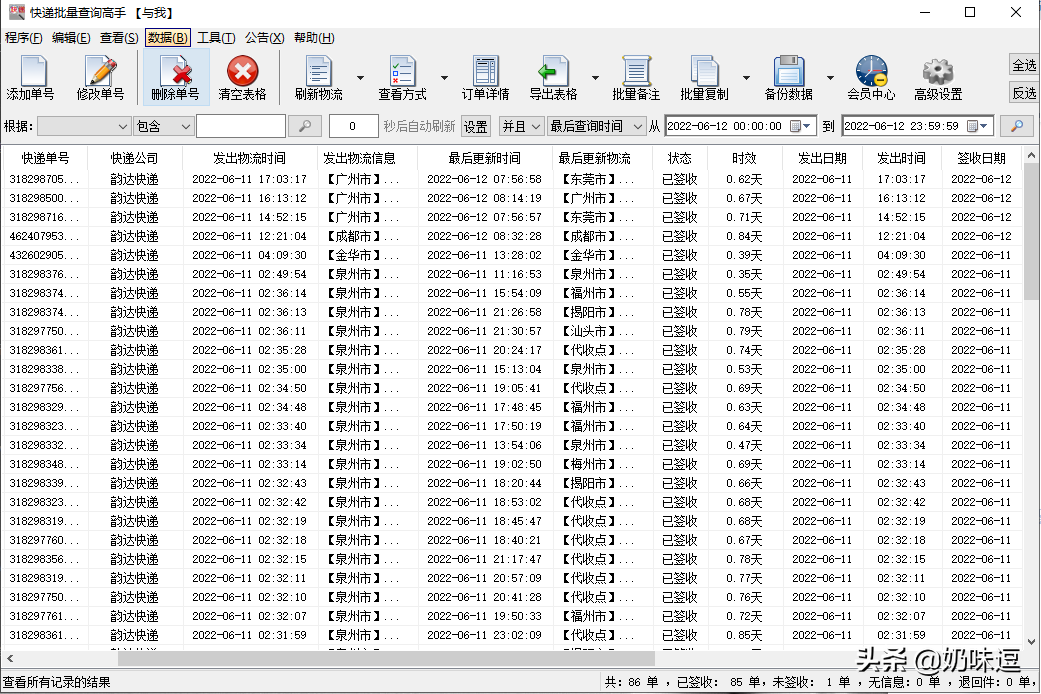Click the 全选 button
The width and height of the screenshot is (1041, 694).
pyautogui.click(x=1024, y=65)
